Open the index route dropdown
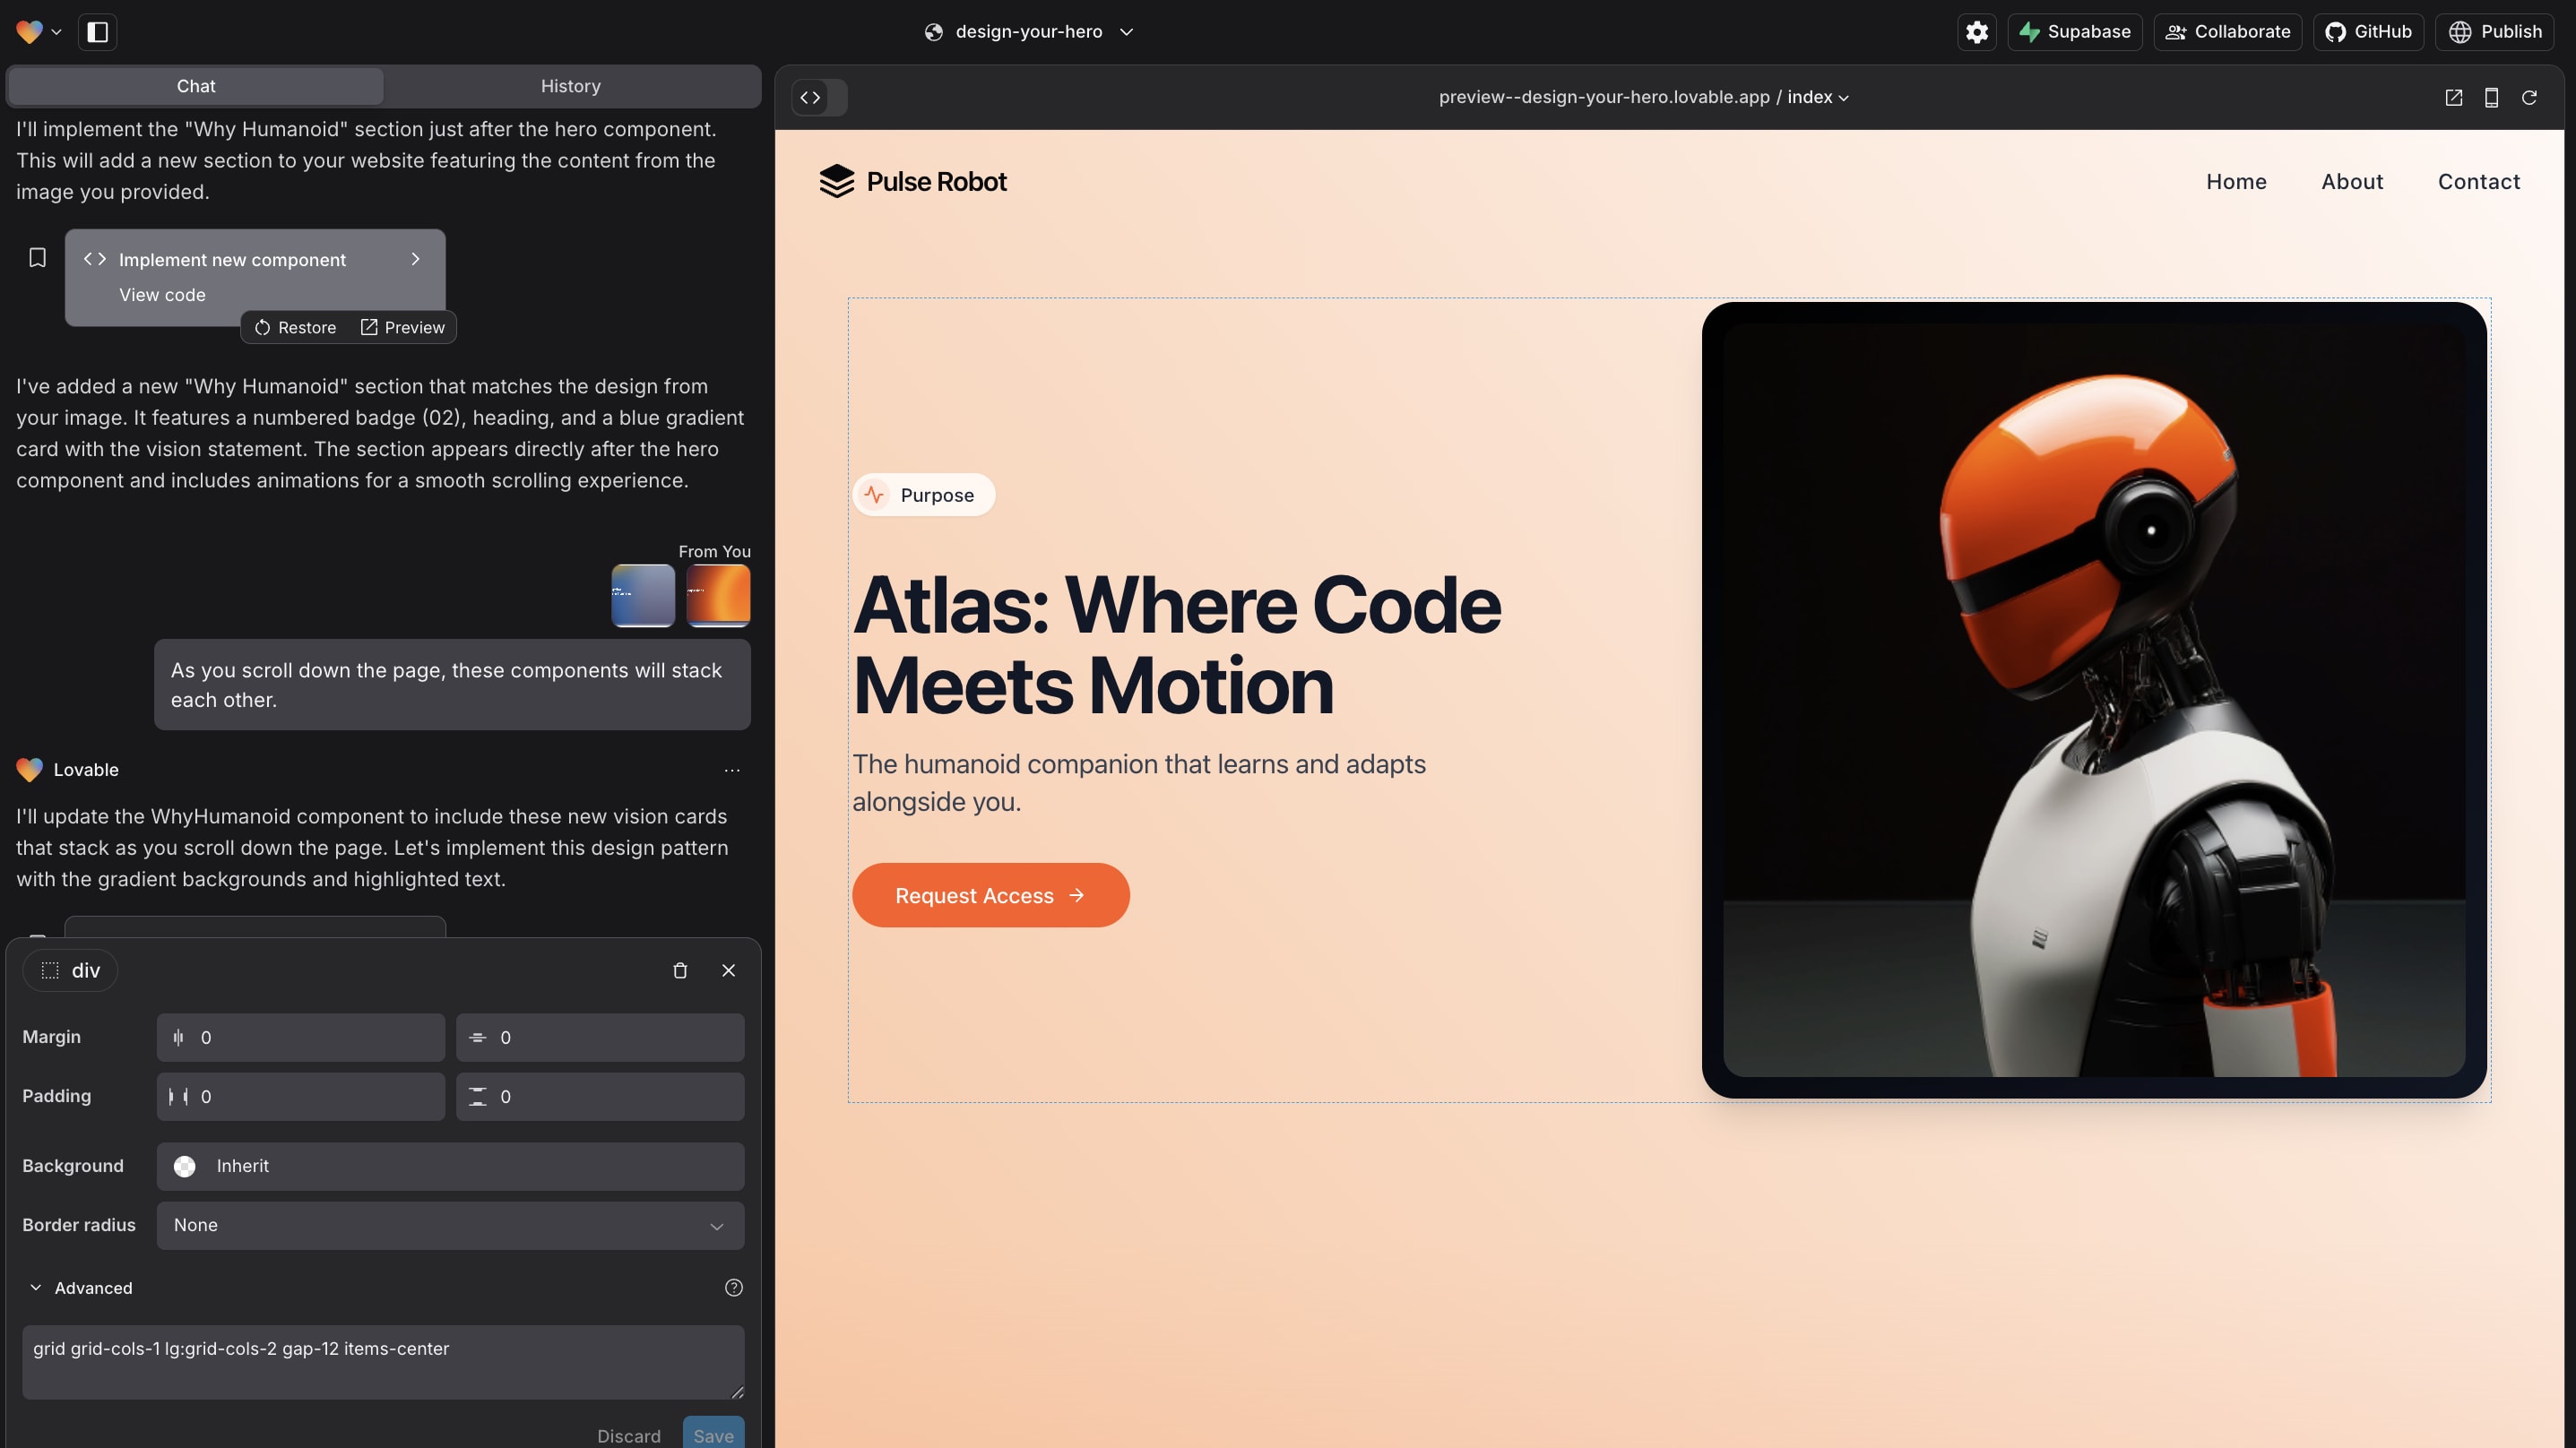The width and height of the screenshot is (2576, 1448). [x=1817, y=97]
